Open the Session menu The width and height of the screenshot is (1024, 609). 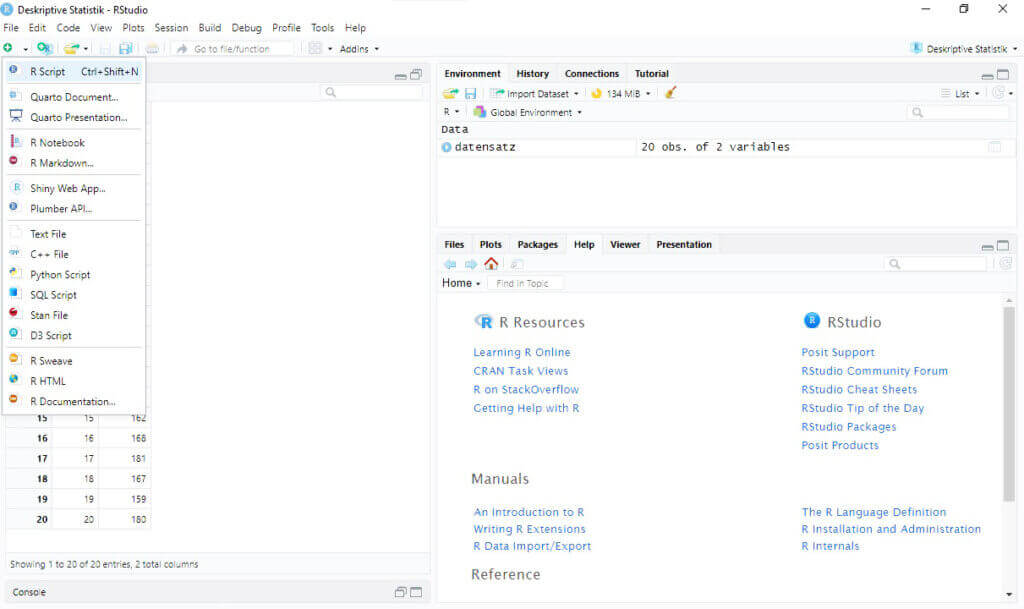171,27
